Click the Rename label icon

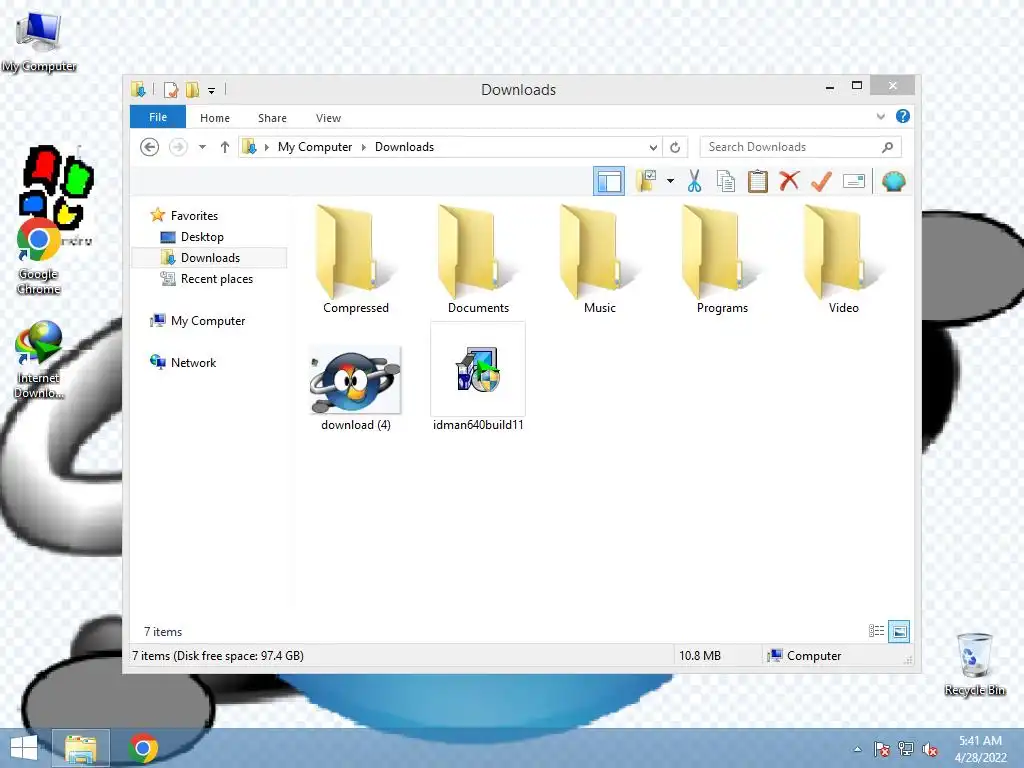[854, 181]
